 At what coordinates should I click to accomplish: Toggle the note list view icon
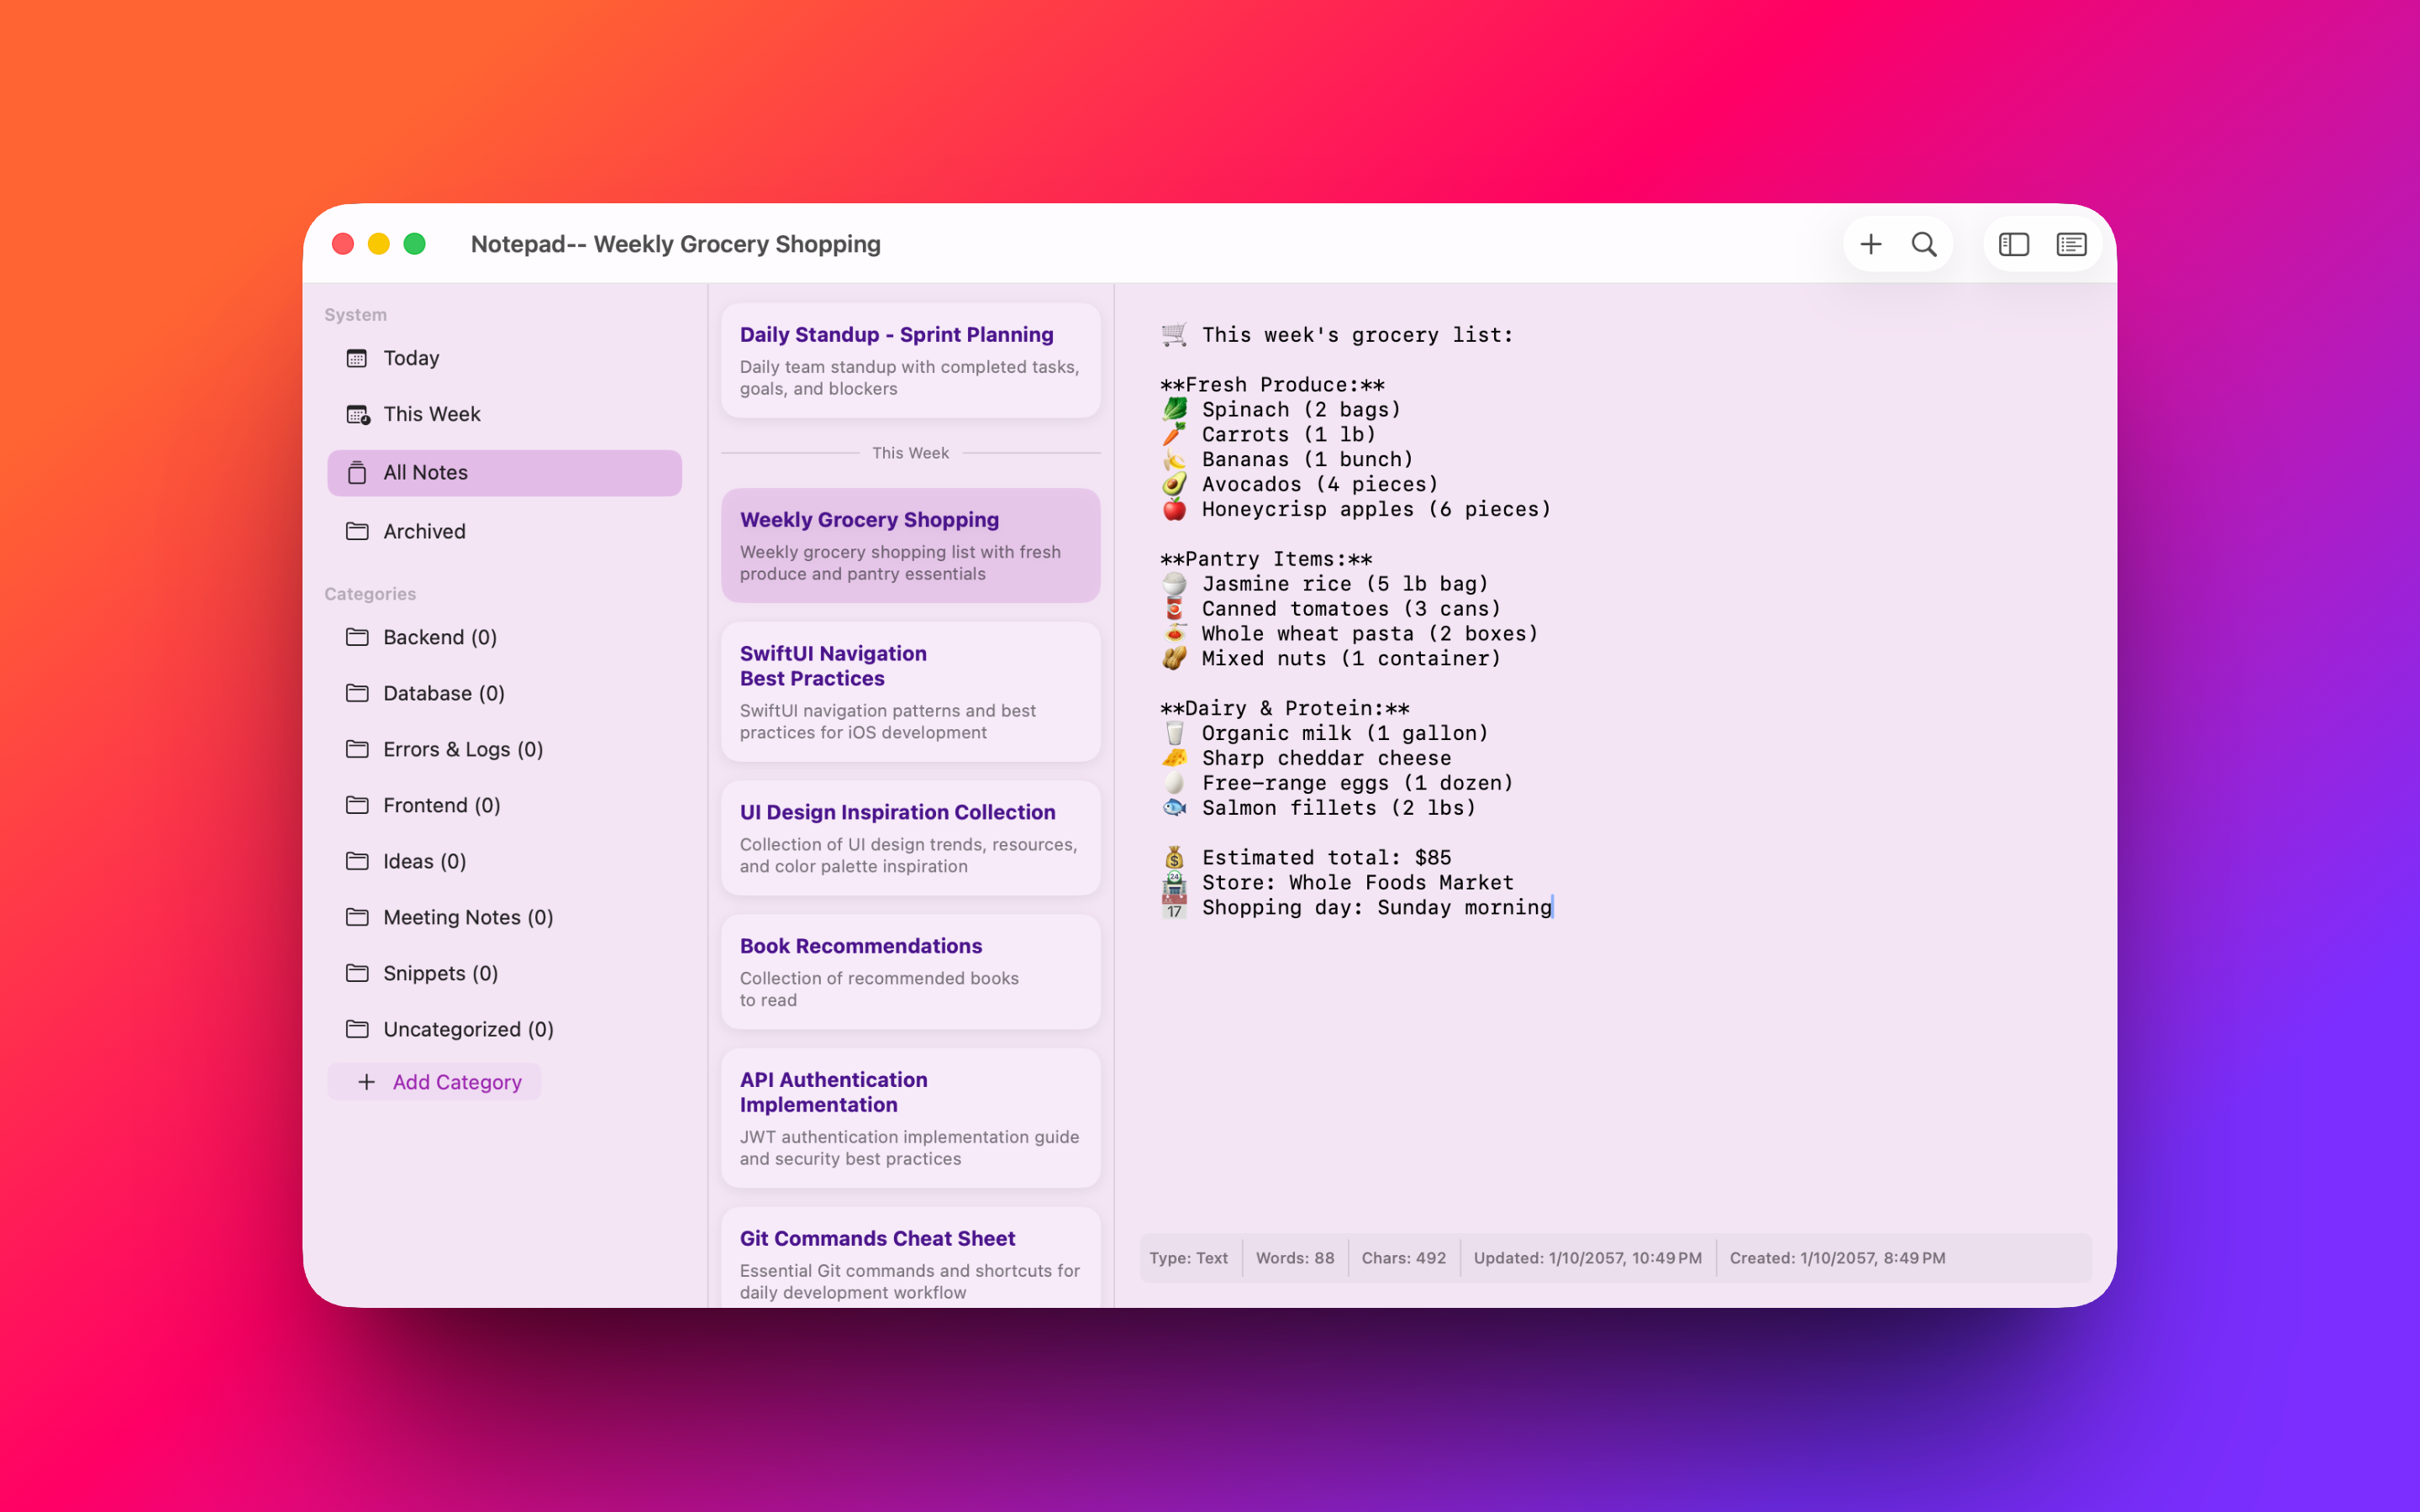coord(2070,243)
